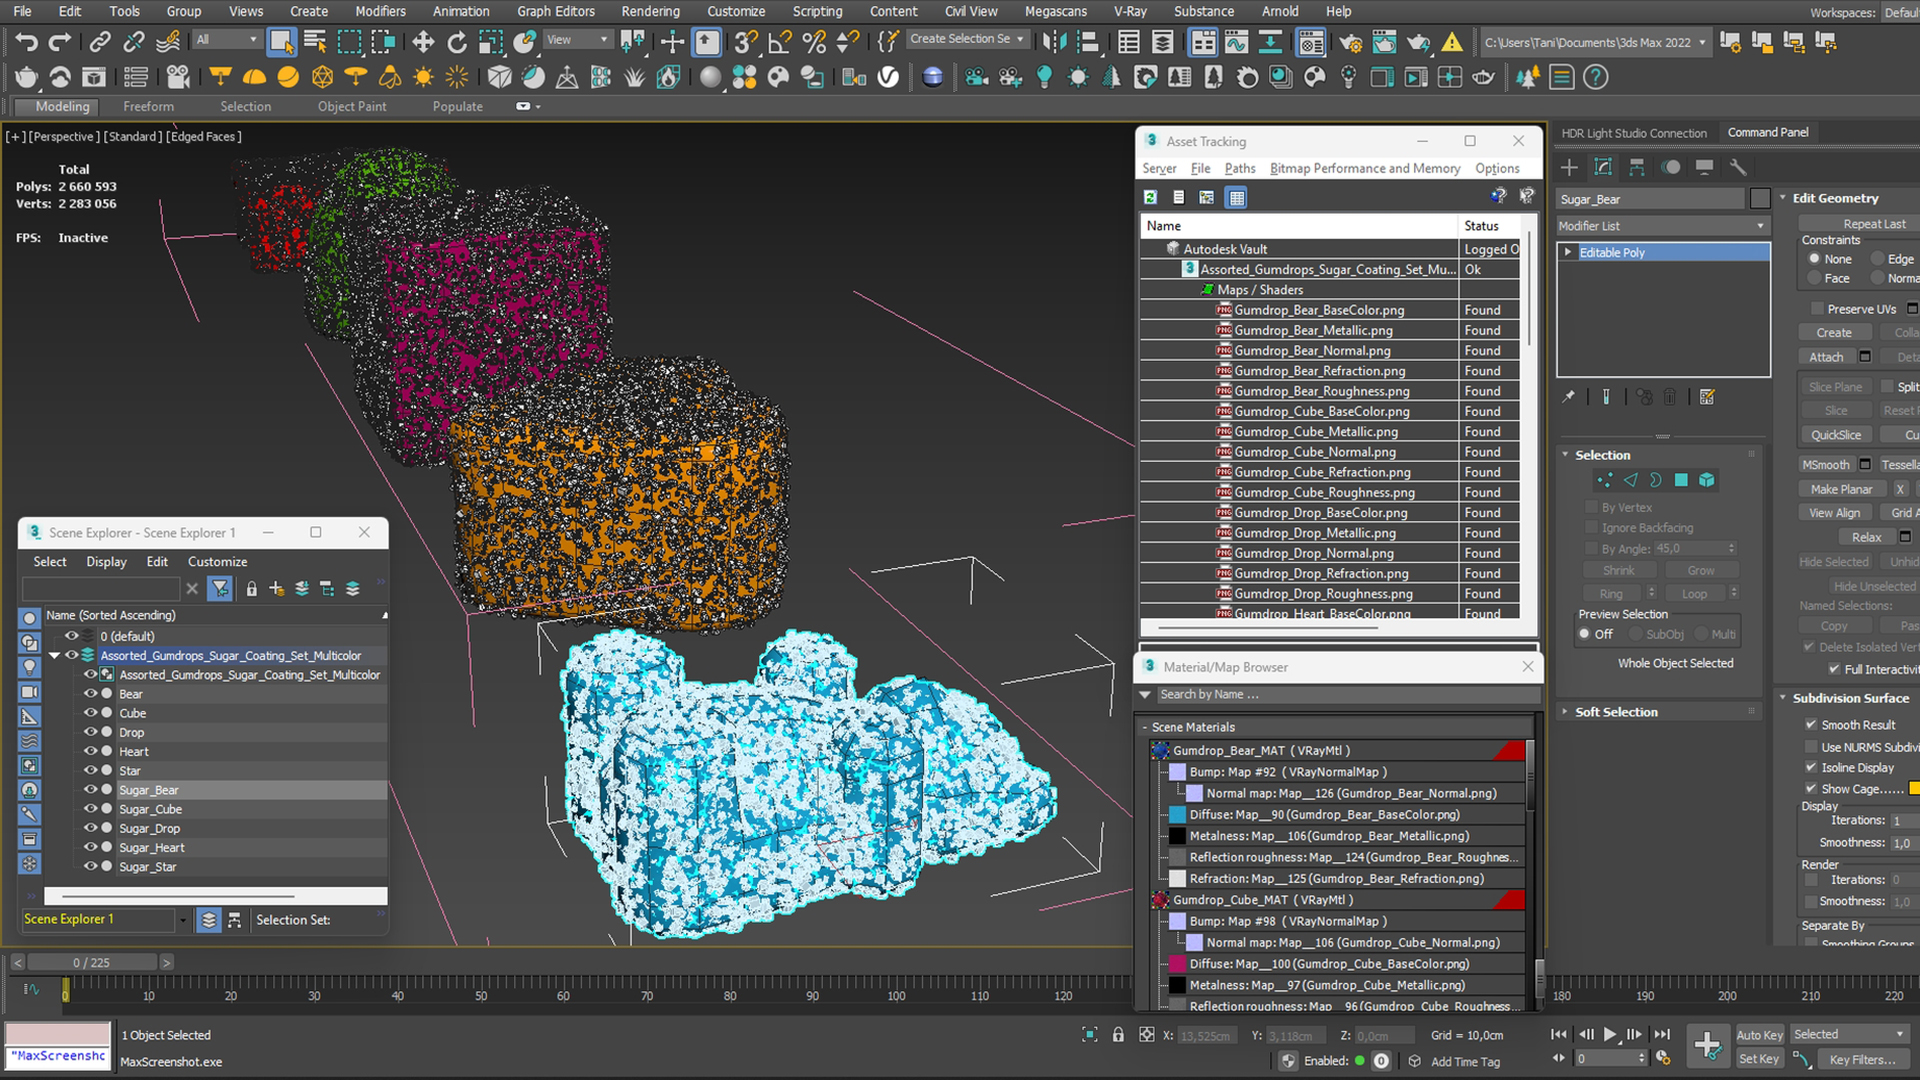Viewport: 1920px width, 1080px height.
Task: Click the Undo arrow icon
Action: [x=26, y=41]
